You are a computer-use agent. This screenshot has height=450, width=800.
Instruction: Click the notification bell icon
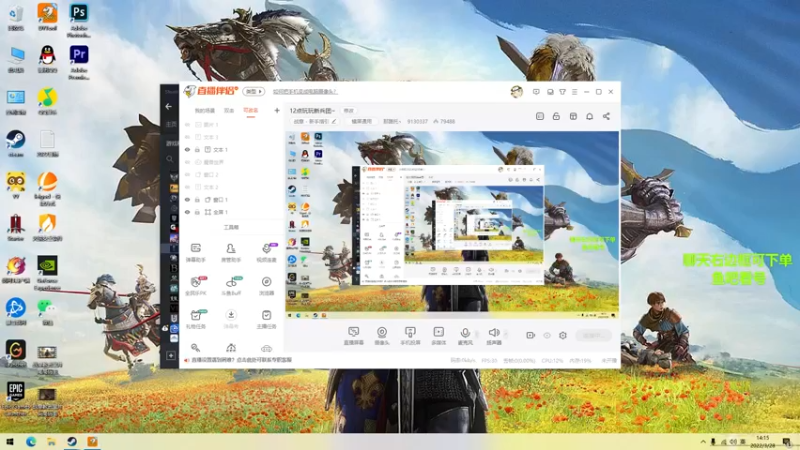point(589,116)
